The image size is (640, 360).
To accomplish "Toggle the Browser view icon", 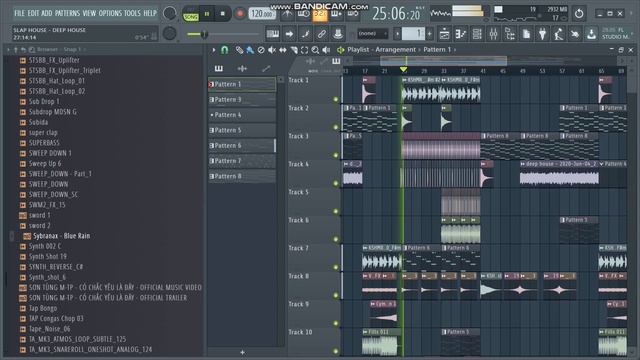I will (510, 34).
